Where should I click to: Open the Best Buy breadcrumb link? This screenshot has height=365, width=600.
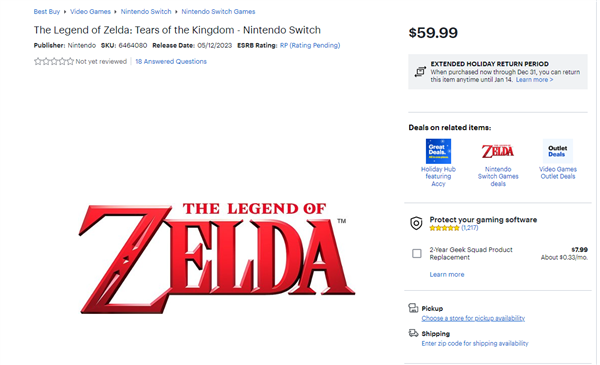pyautogui.click(x=47, y=11)
